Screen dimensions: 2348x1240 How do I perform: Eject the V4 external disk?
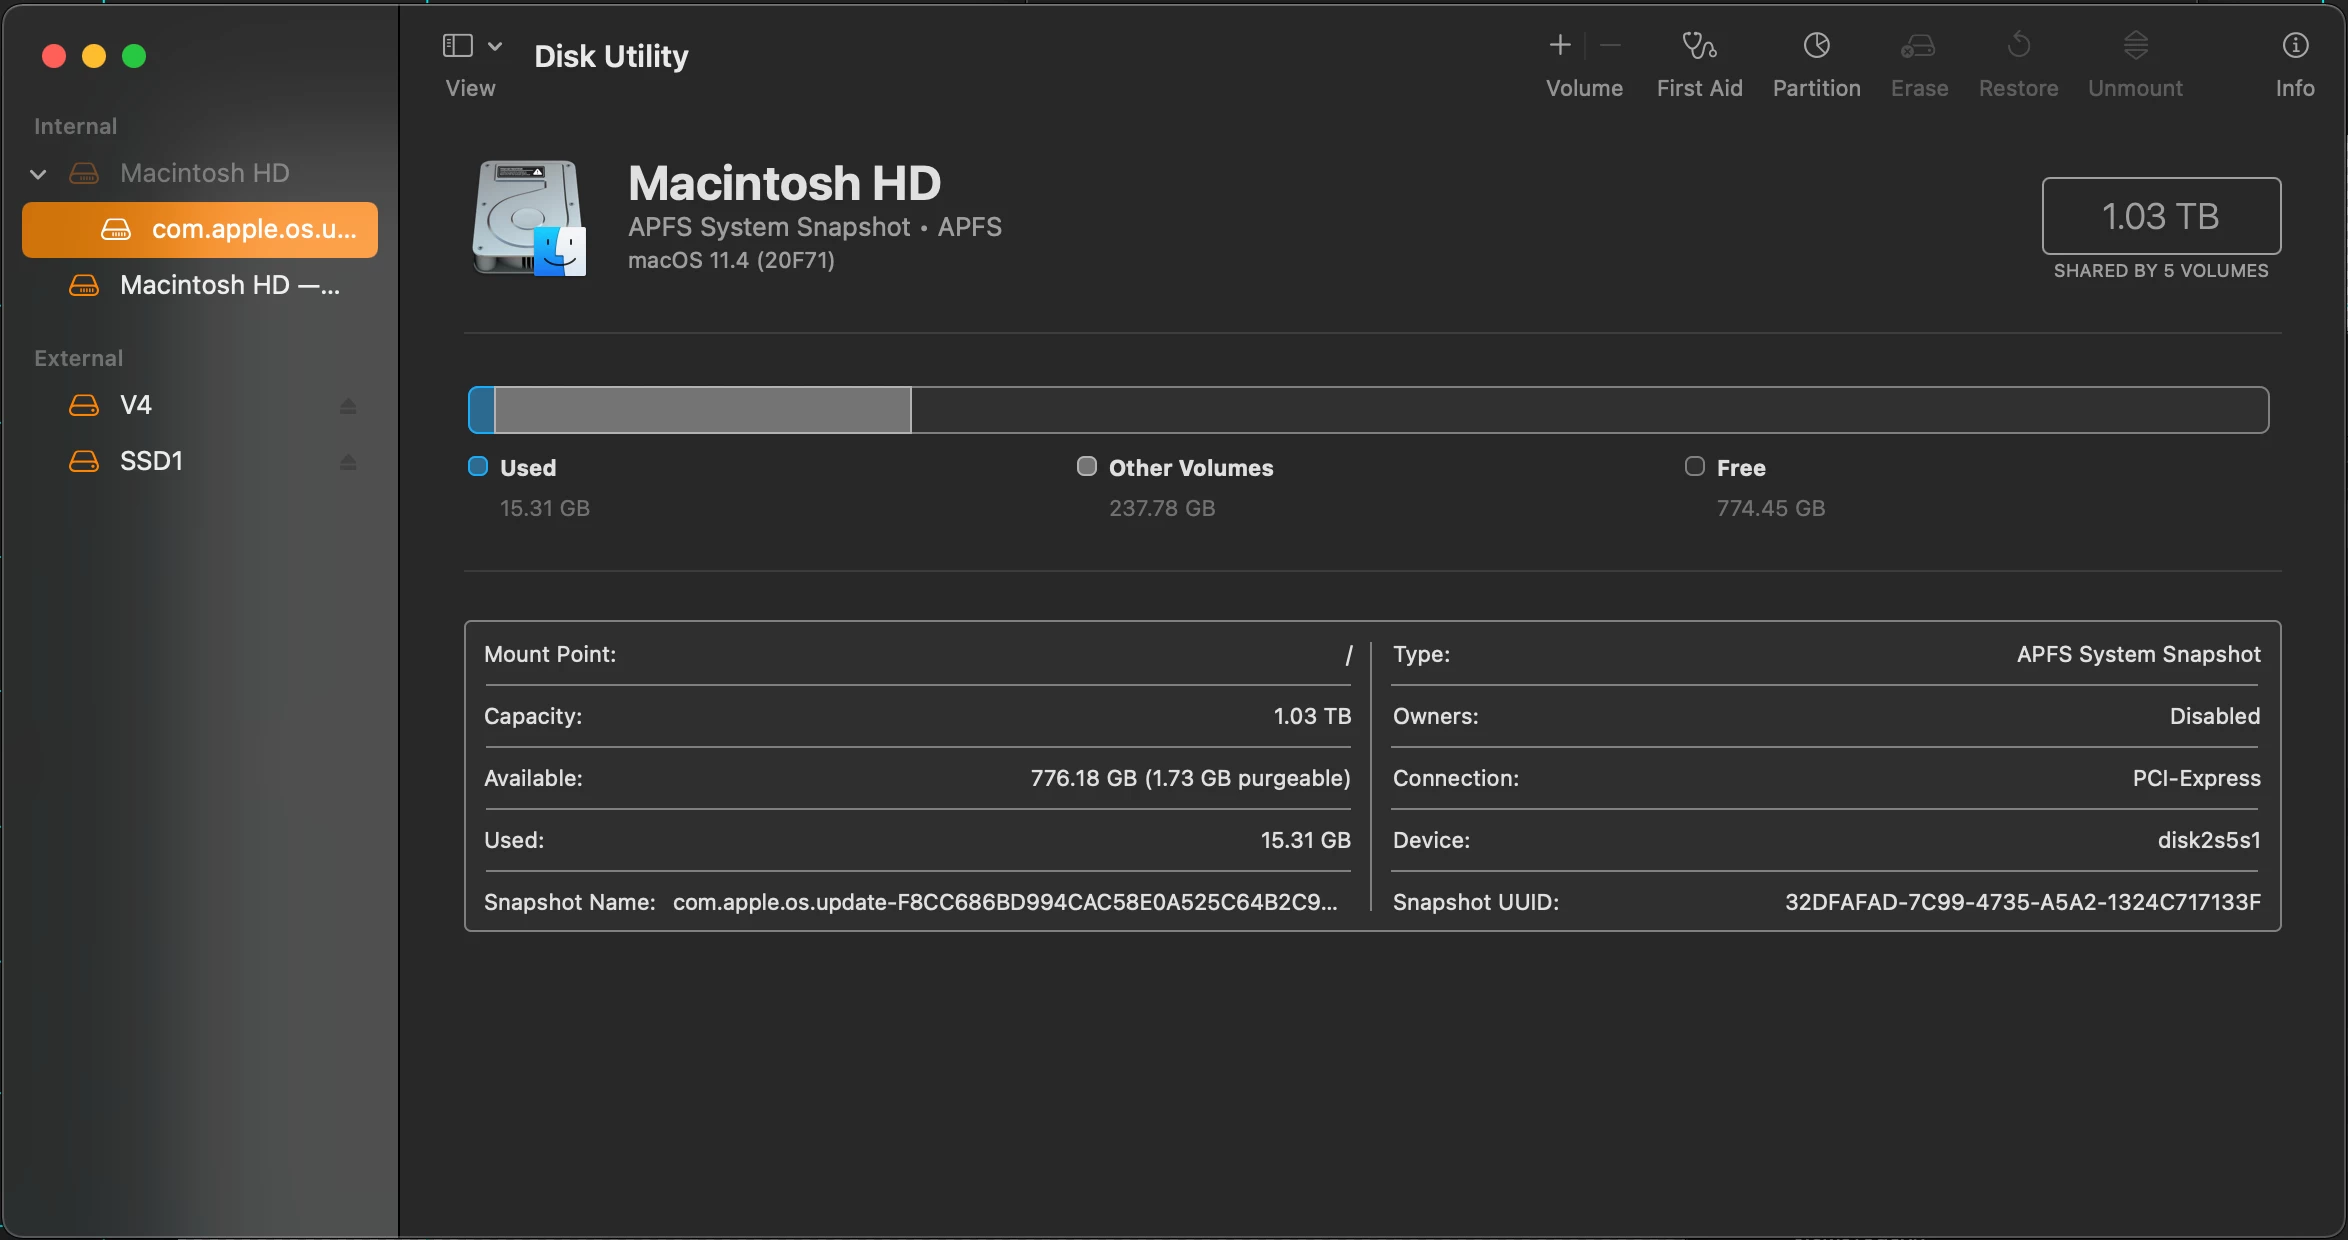(x=348, y=406)
